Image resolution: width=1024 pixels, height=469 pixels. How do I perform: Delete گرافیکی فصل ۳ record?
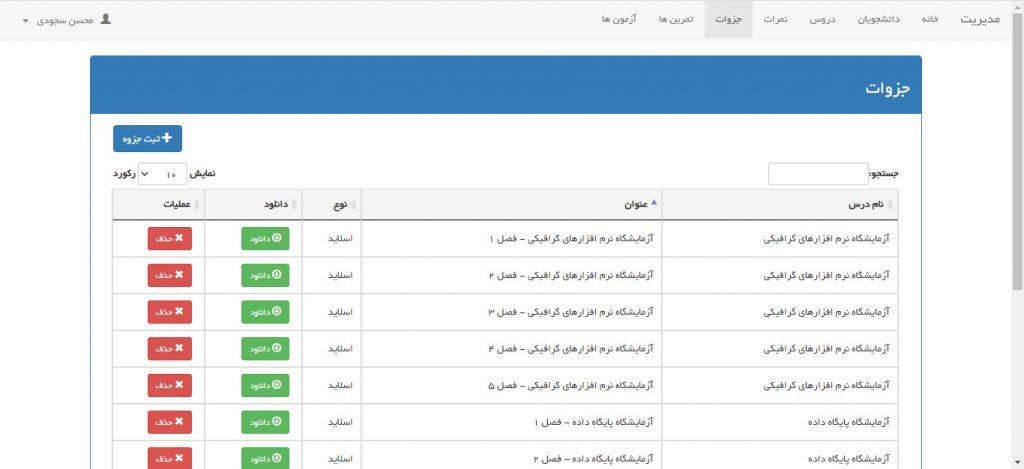click(x=170, y=312)
